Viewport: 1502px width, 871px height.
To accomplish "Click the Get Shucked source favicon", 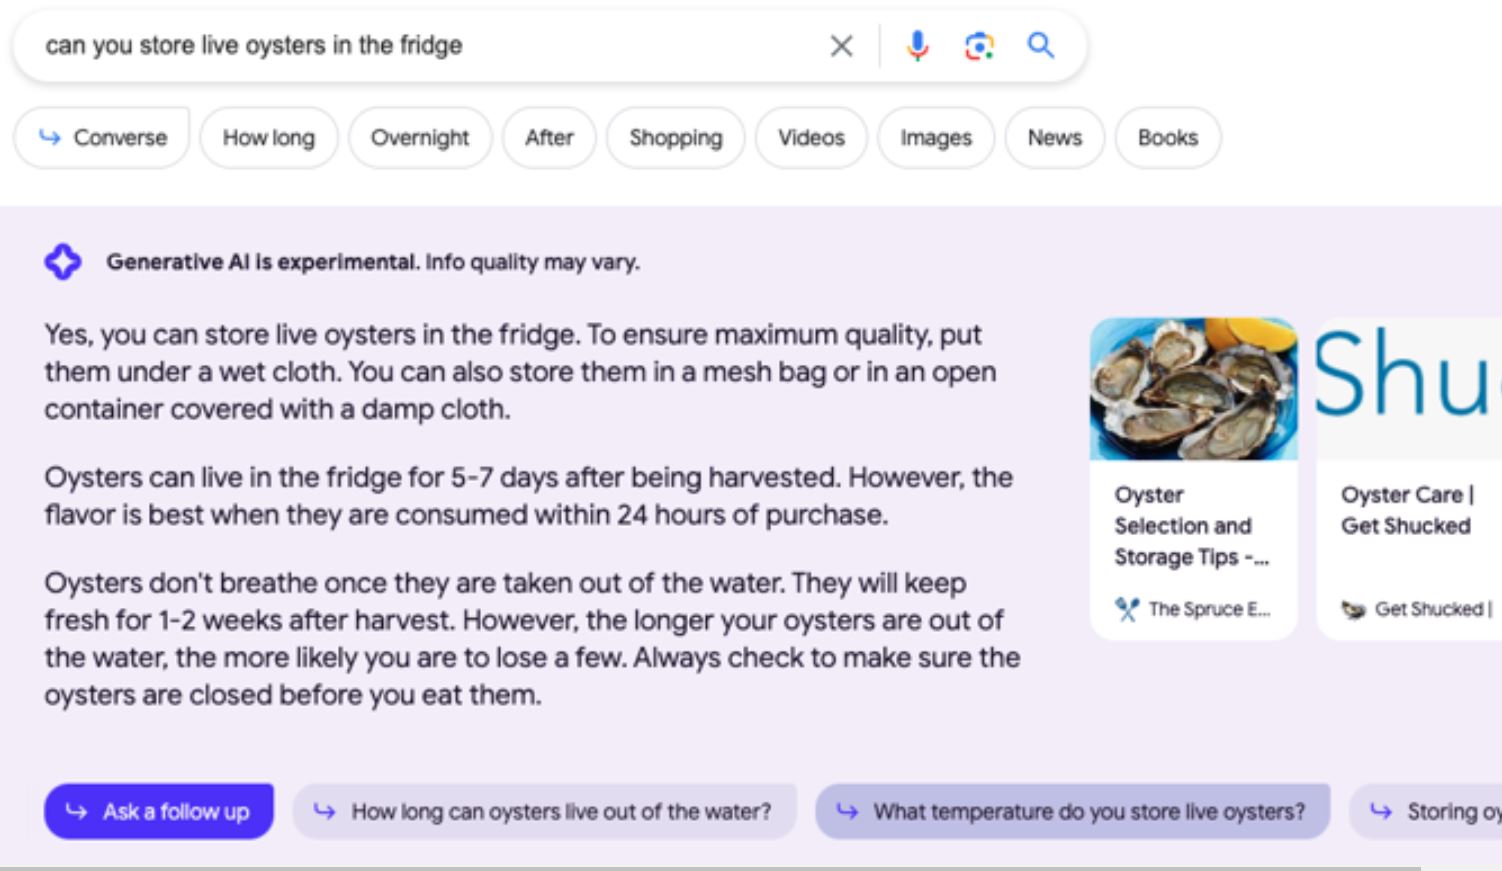I will click(x=1353, y=609).
